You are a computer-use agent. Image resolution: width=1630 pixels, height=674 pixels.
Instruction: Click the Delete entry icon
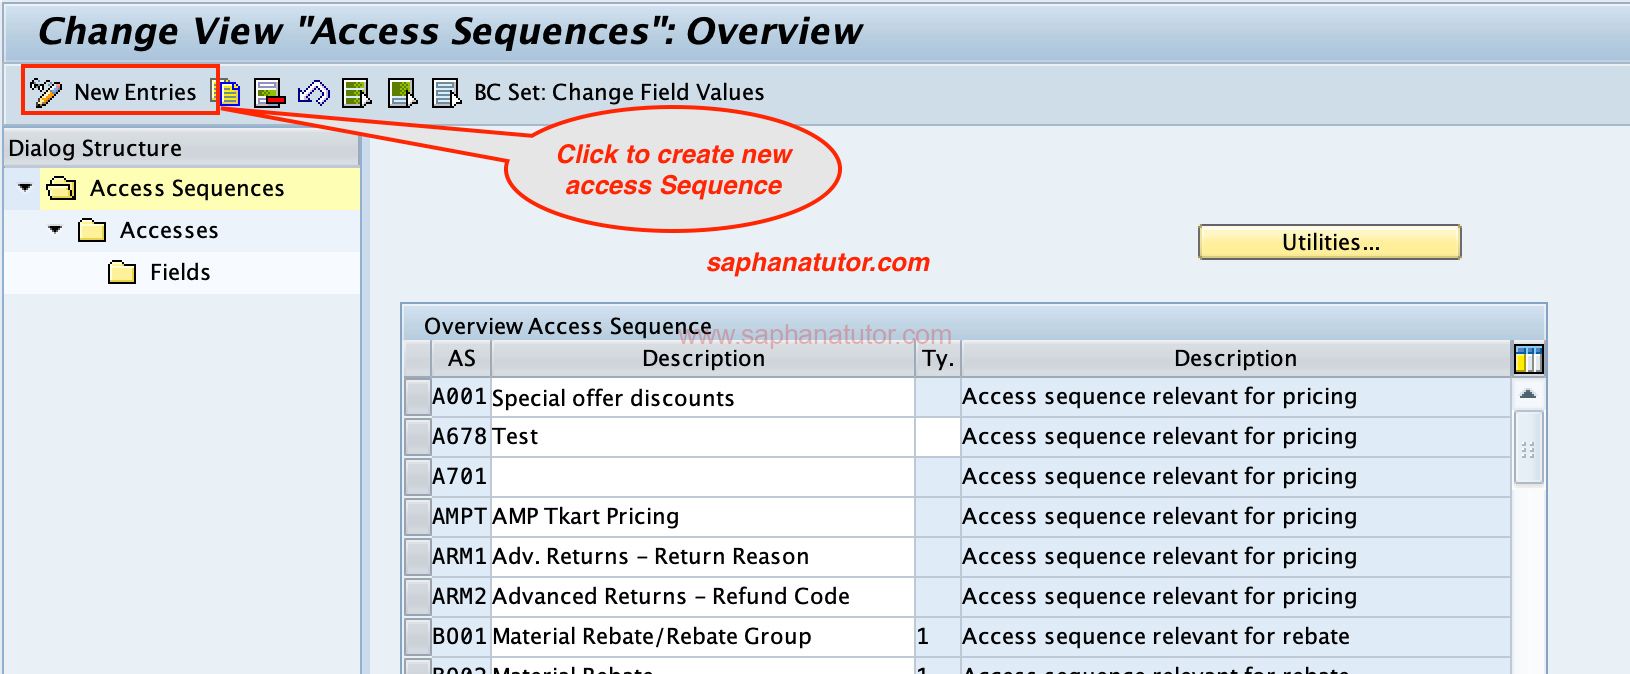(269, 93)
